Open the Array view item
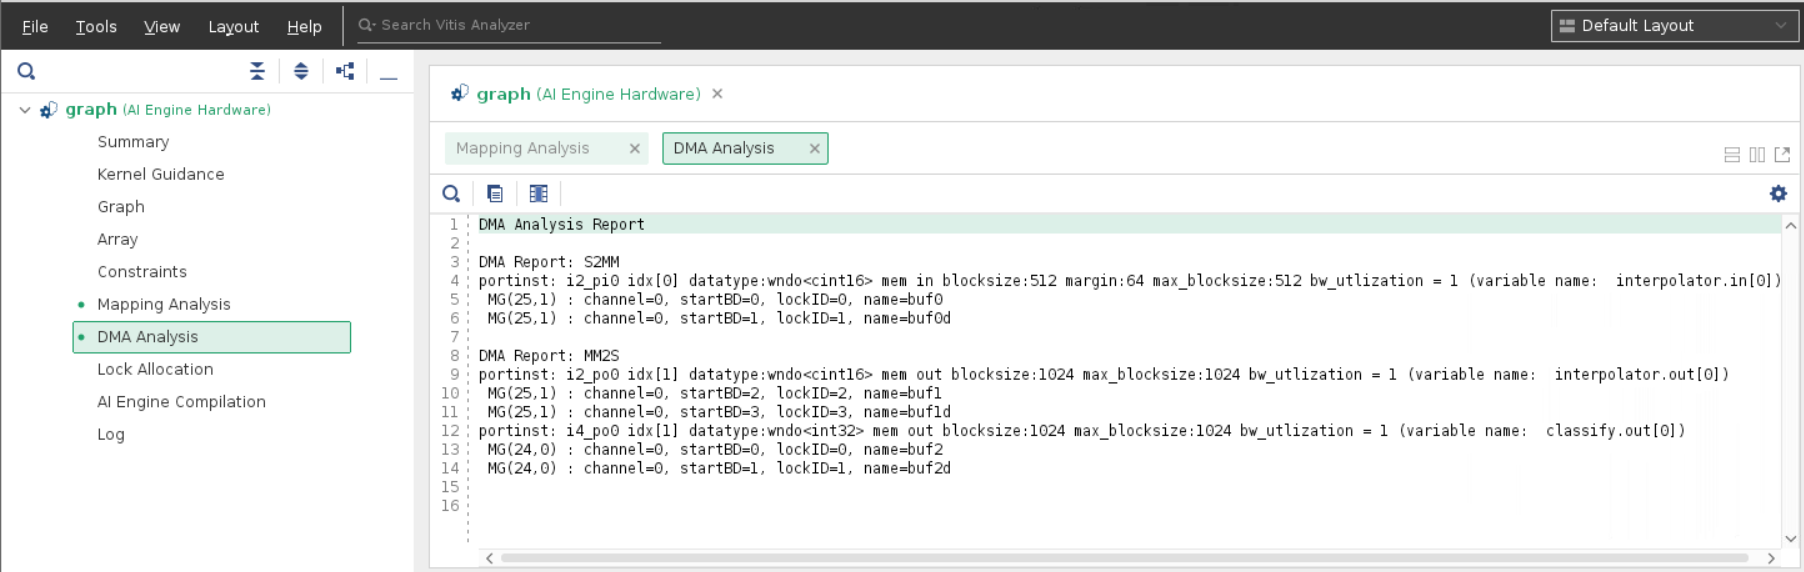This screenshot has height=572, width=1804. pos(117,239)
